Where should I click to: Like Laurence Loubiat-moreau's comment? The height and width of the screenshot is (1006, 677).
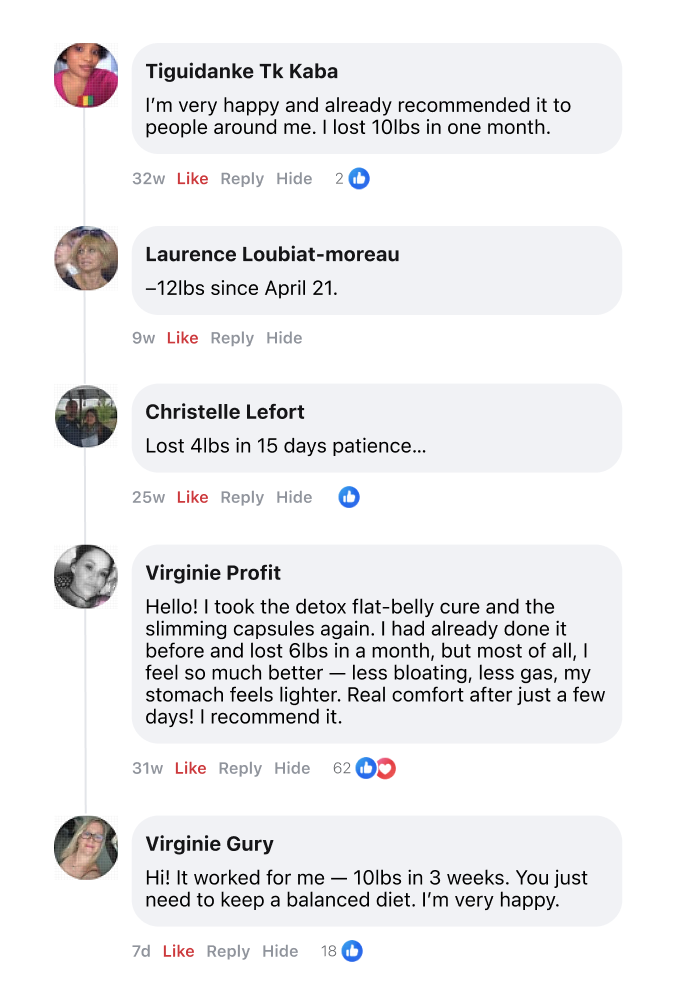182,338
